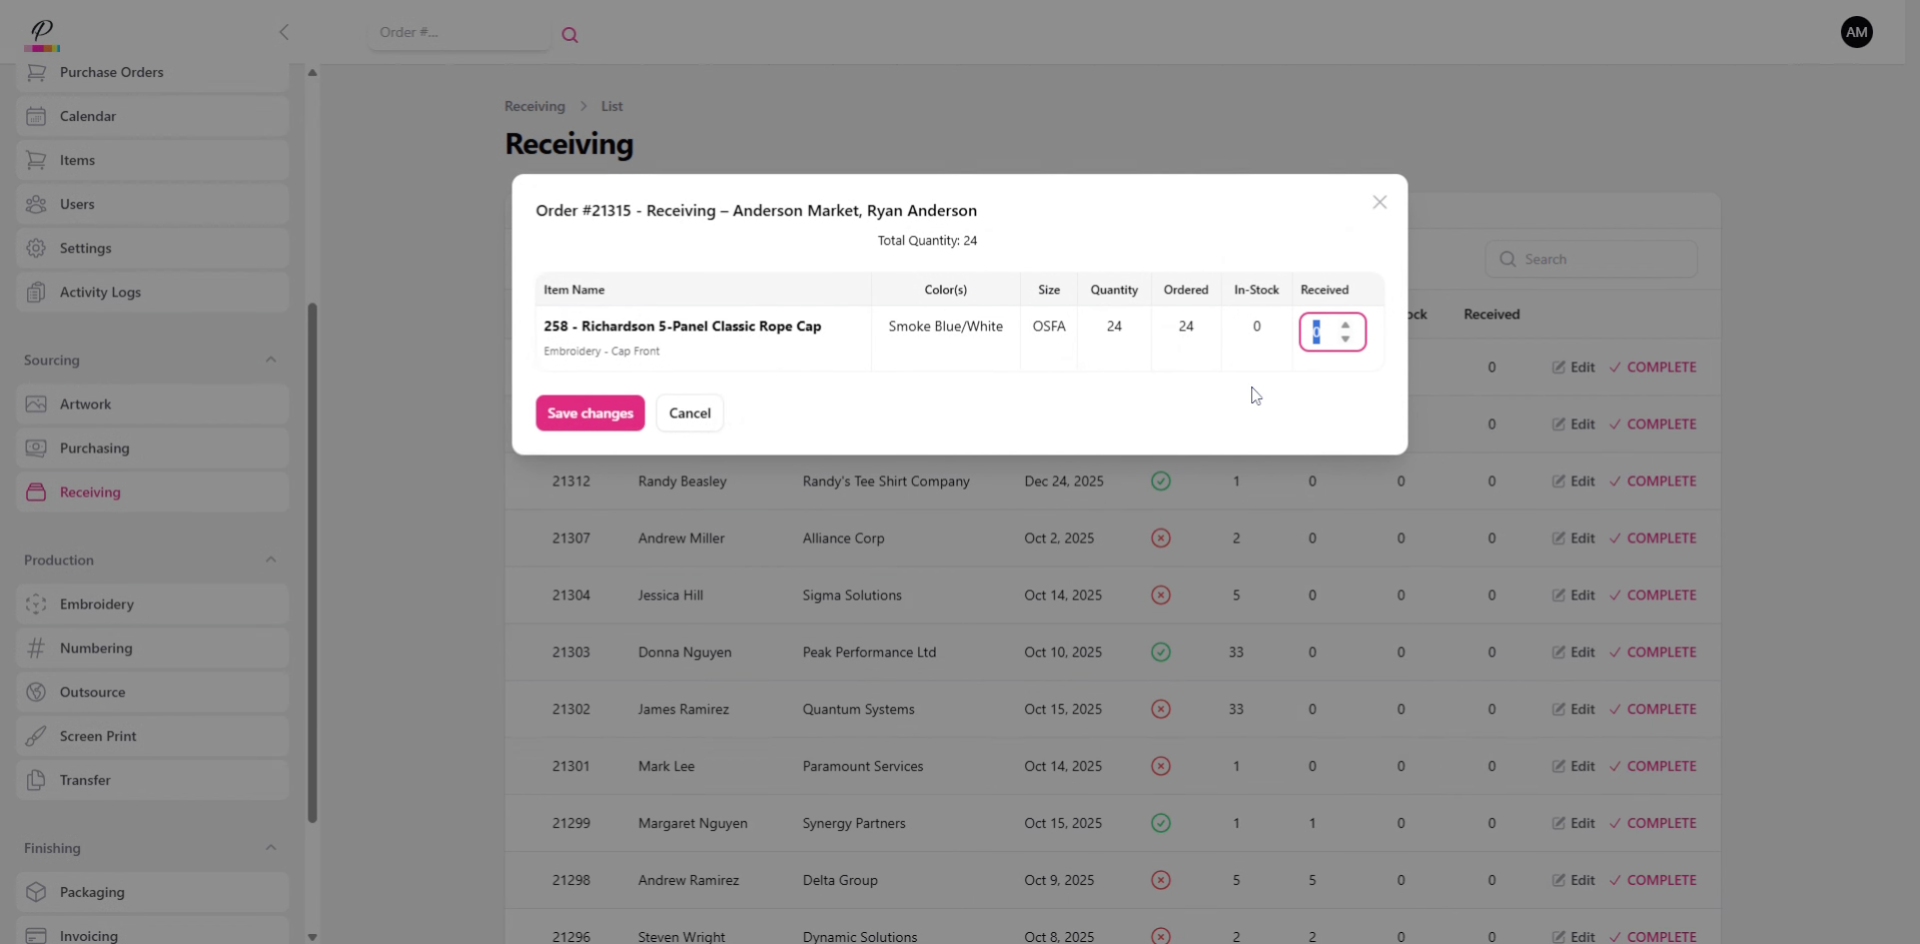This screenshot has height=944, width=1920.
Task: Click the Activity Logs clipboard icon
Action: pos(36,292)
